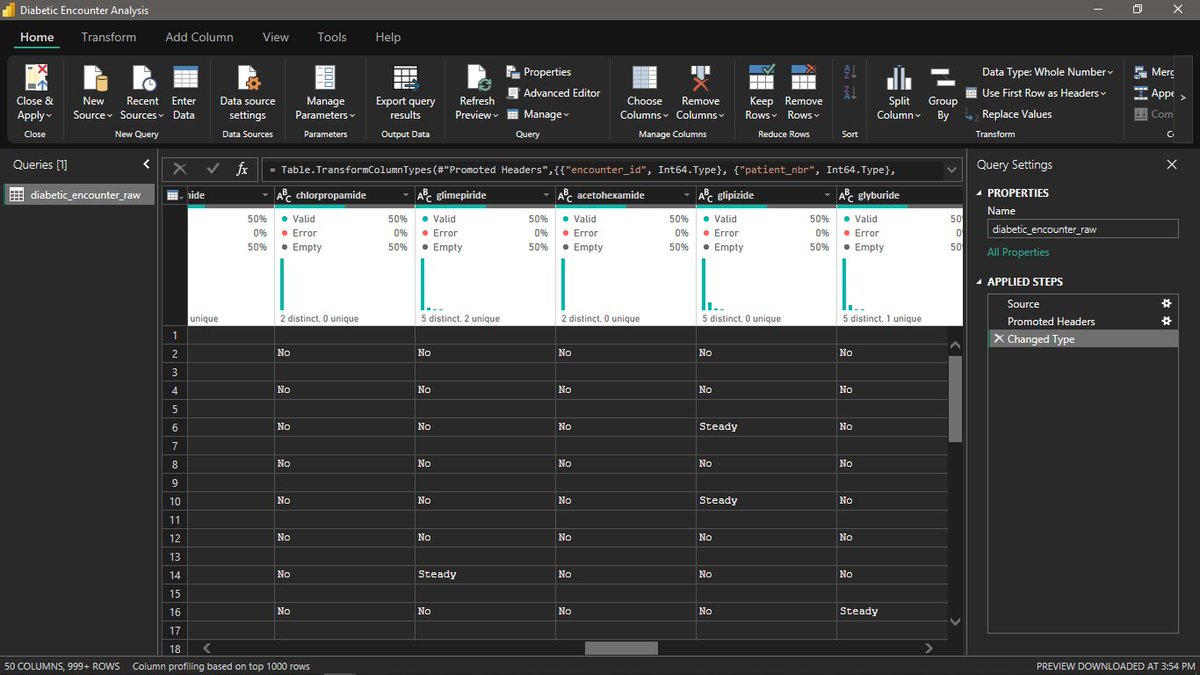
Task: Click the Remove Columns icon
Action: click(700, 78)
